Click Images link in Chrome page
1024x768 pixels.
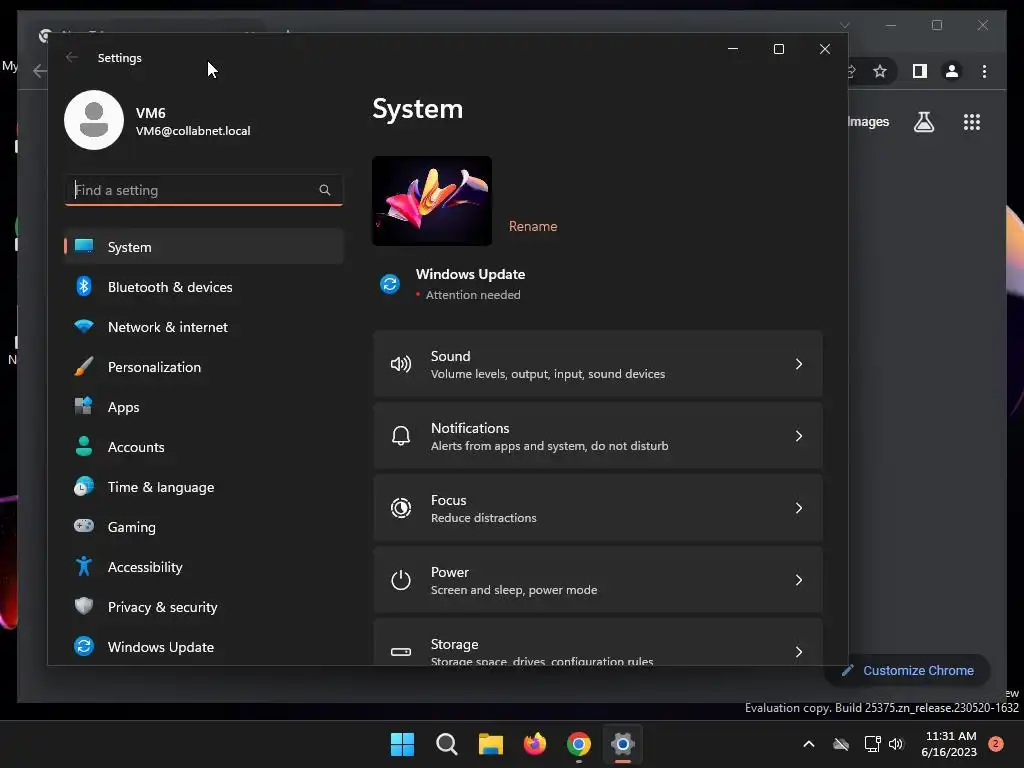(869, 121)
